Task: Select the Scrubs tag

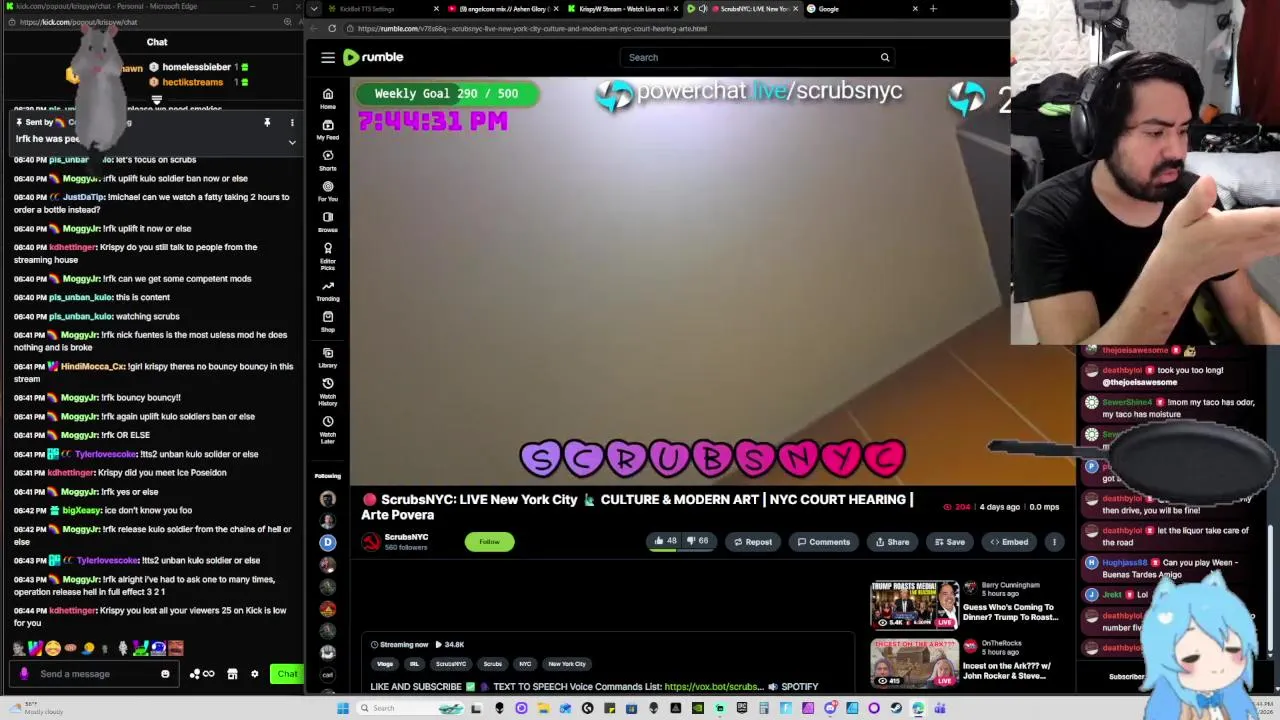Action: tap(492, 664)
